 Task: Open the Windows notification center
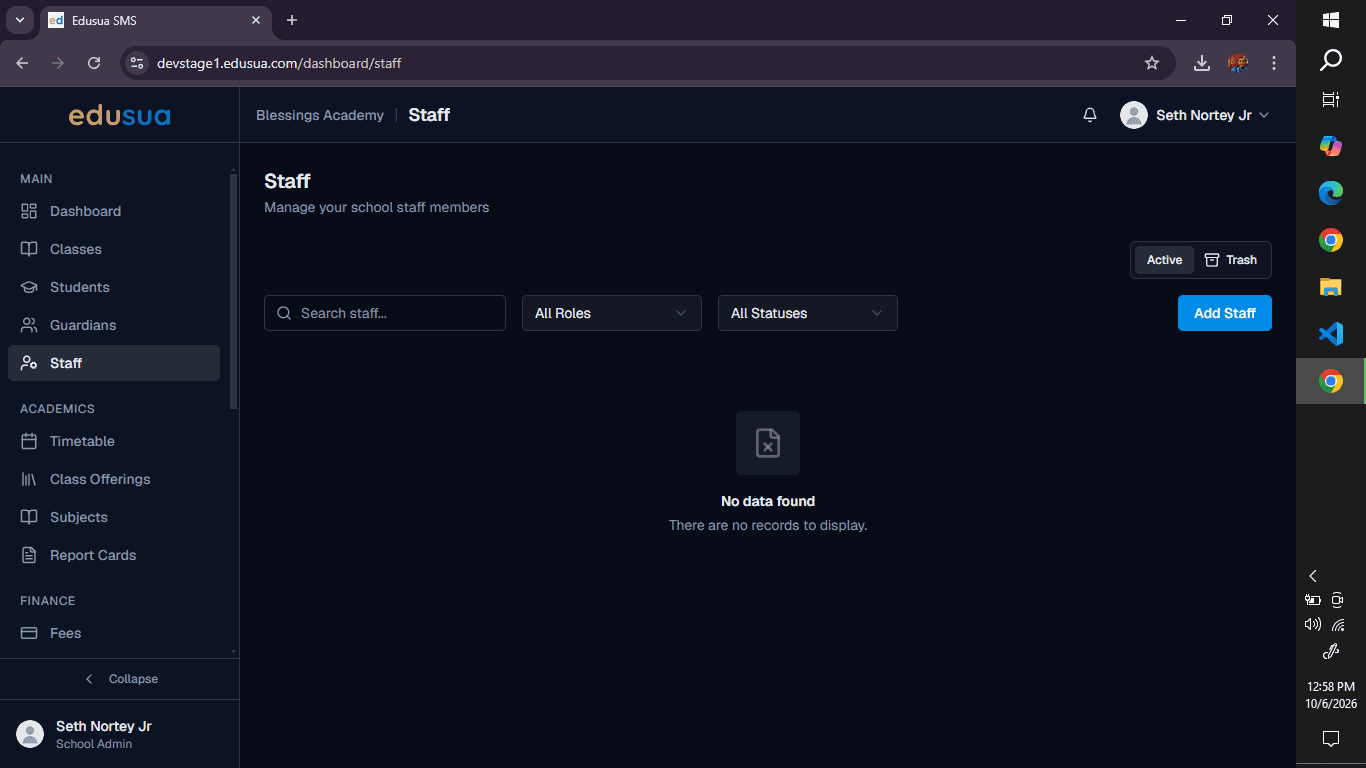(x=1331, y=739)
